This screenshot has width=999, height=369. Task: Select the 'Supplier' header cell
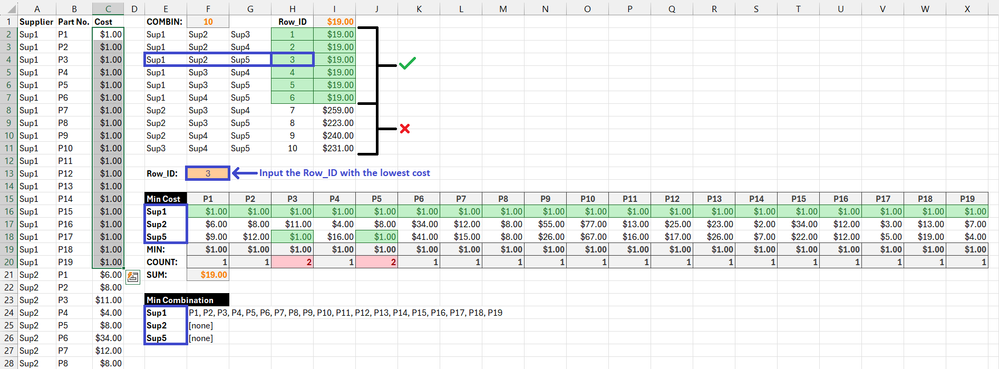point(37,21)
